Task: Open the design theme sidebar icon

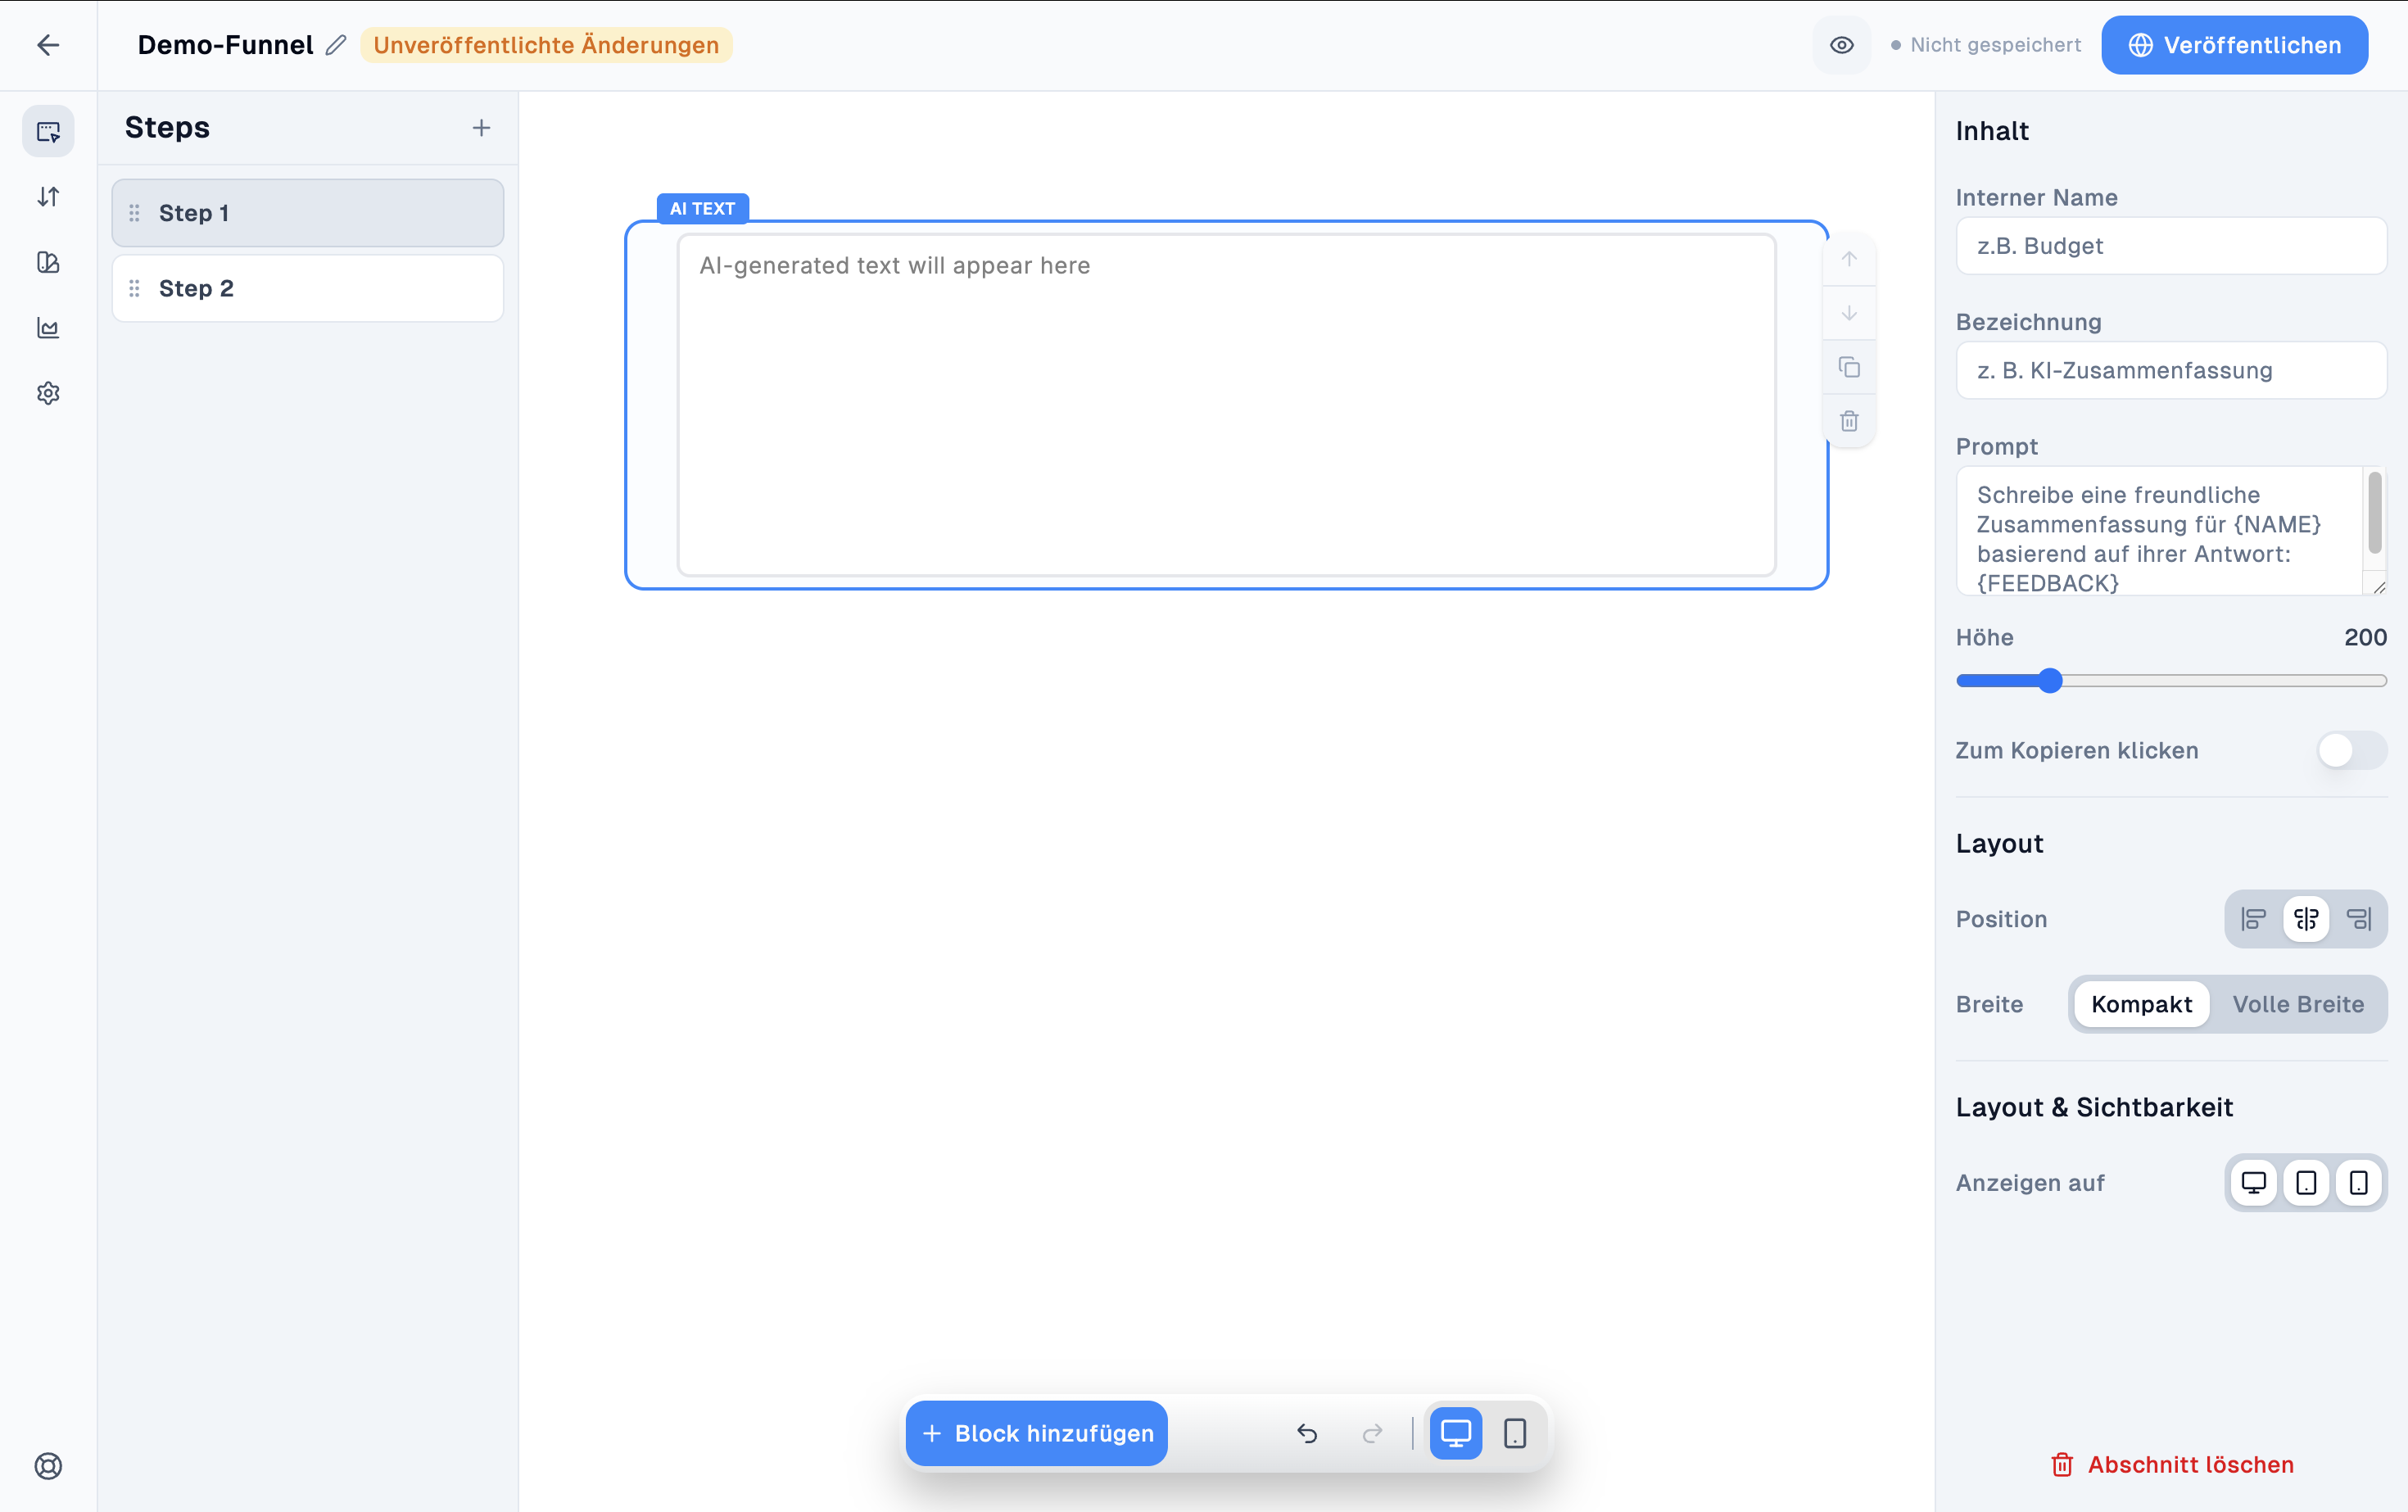Action: tap(48, 262)
